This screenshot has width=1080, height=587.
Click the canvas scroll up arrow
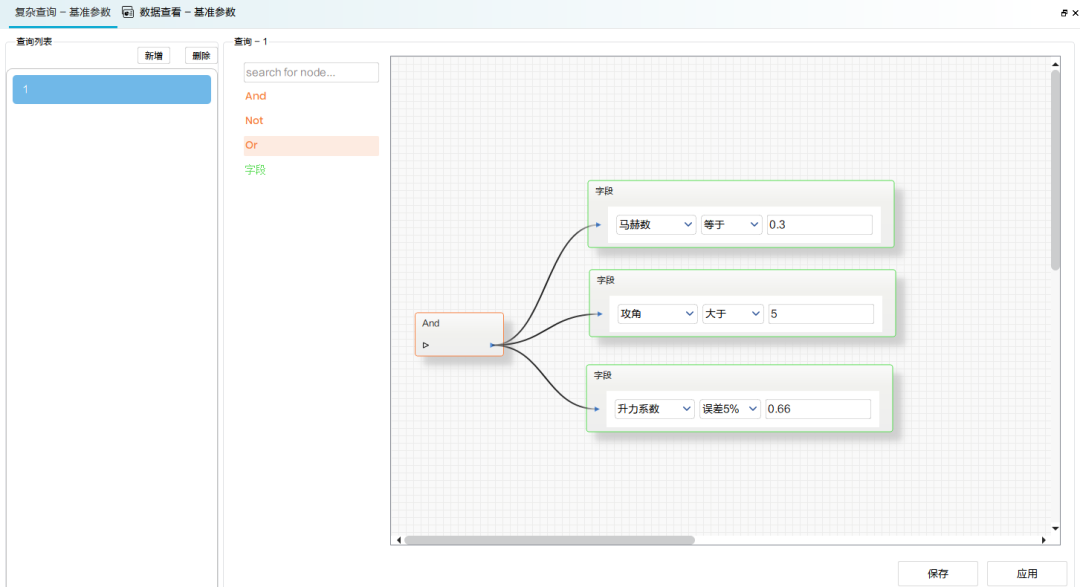coord(1055,64)
